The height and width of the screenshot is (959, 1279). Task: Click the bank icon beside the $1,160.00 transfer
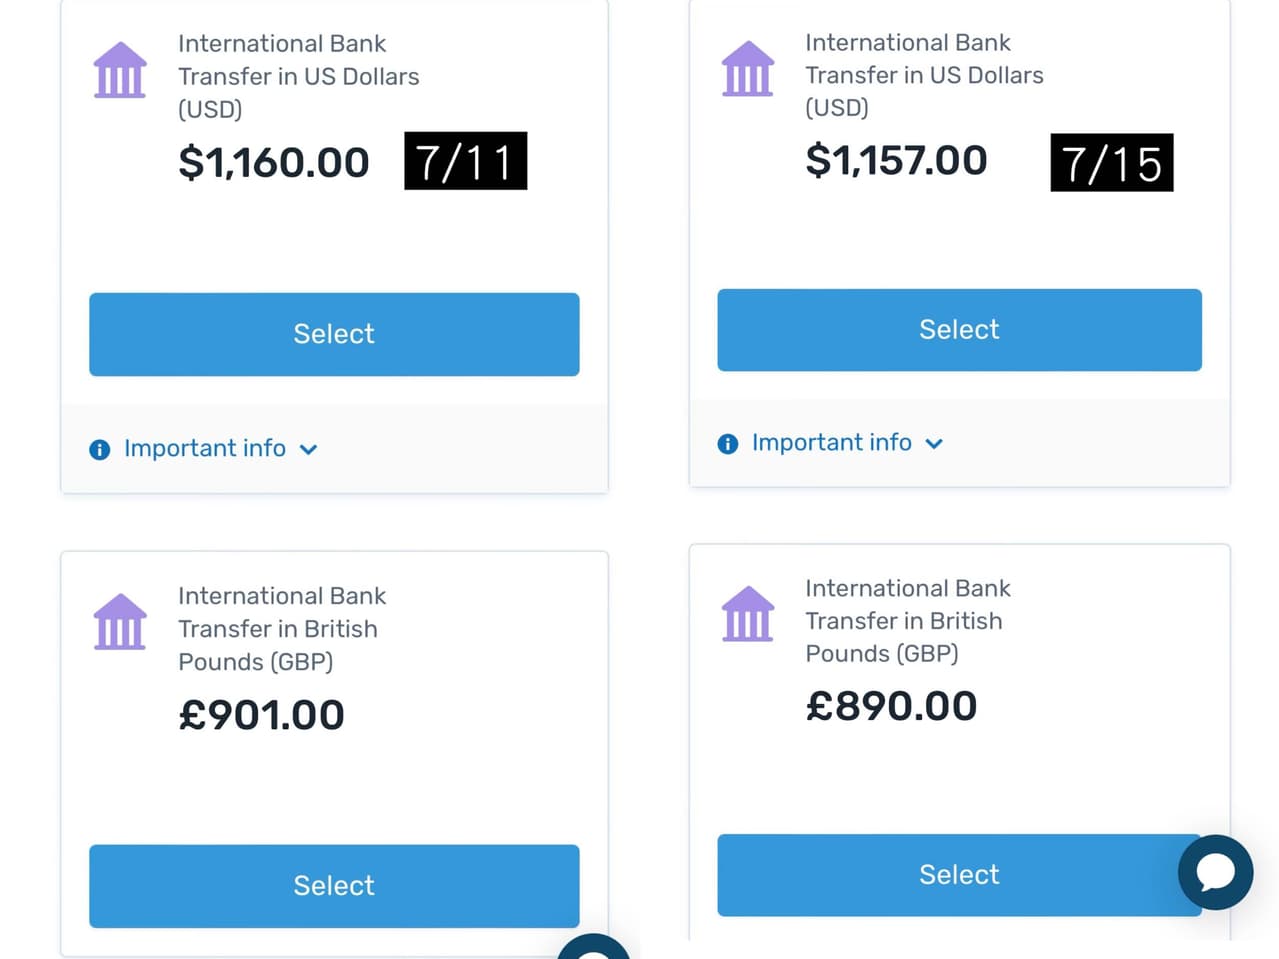(x=120, y=70)
